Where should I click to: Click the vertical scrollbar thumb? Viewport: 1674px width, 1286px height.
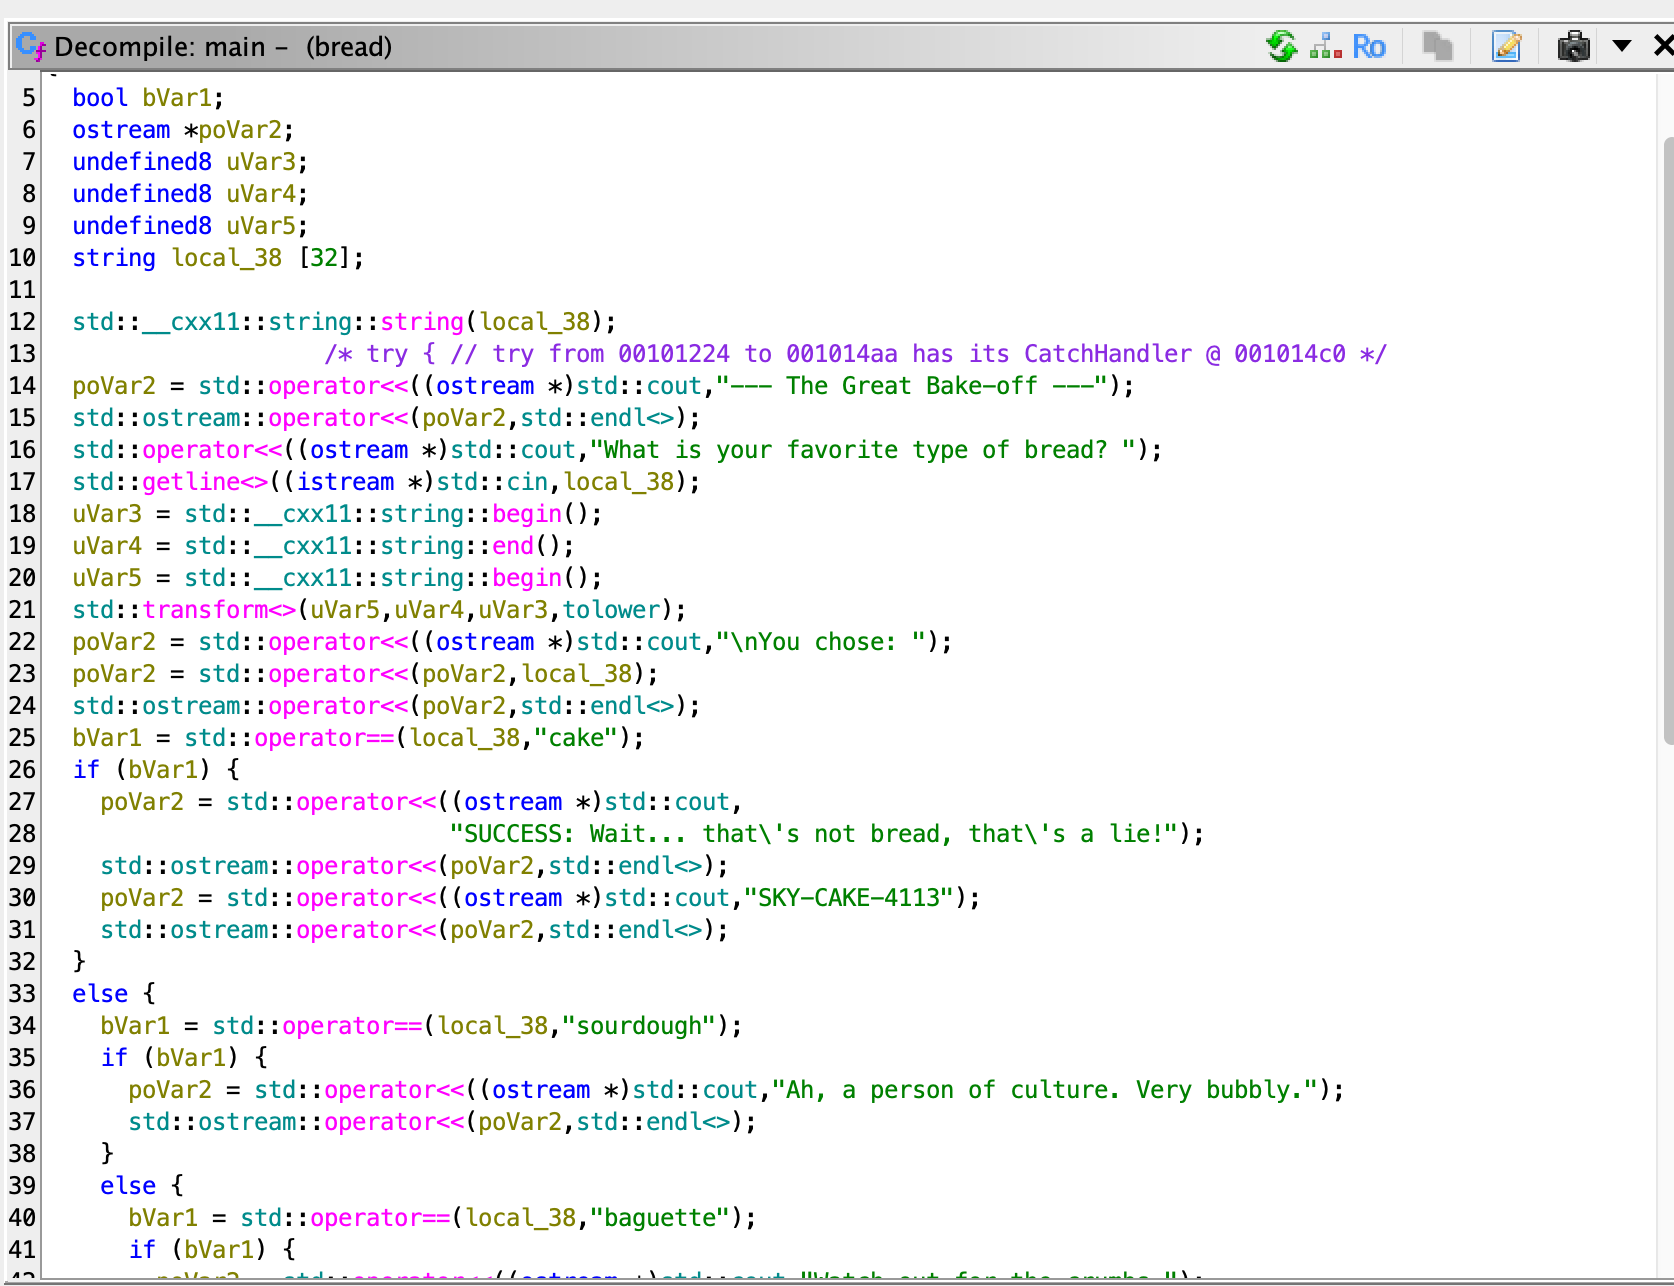1667,440
